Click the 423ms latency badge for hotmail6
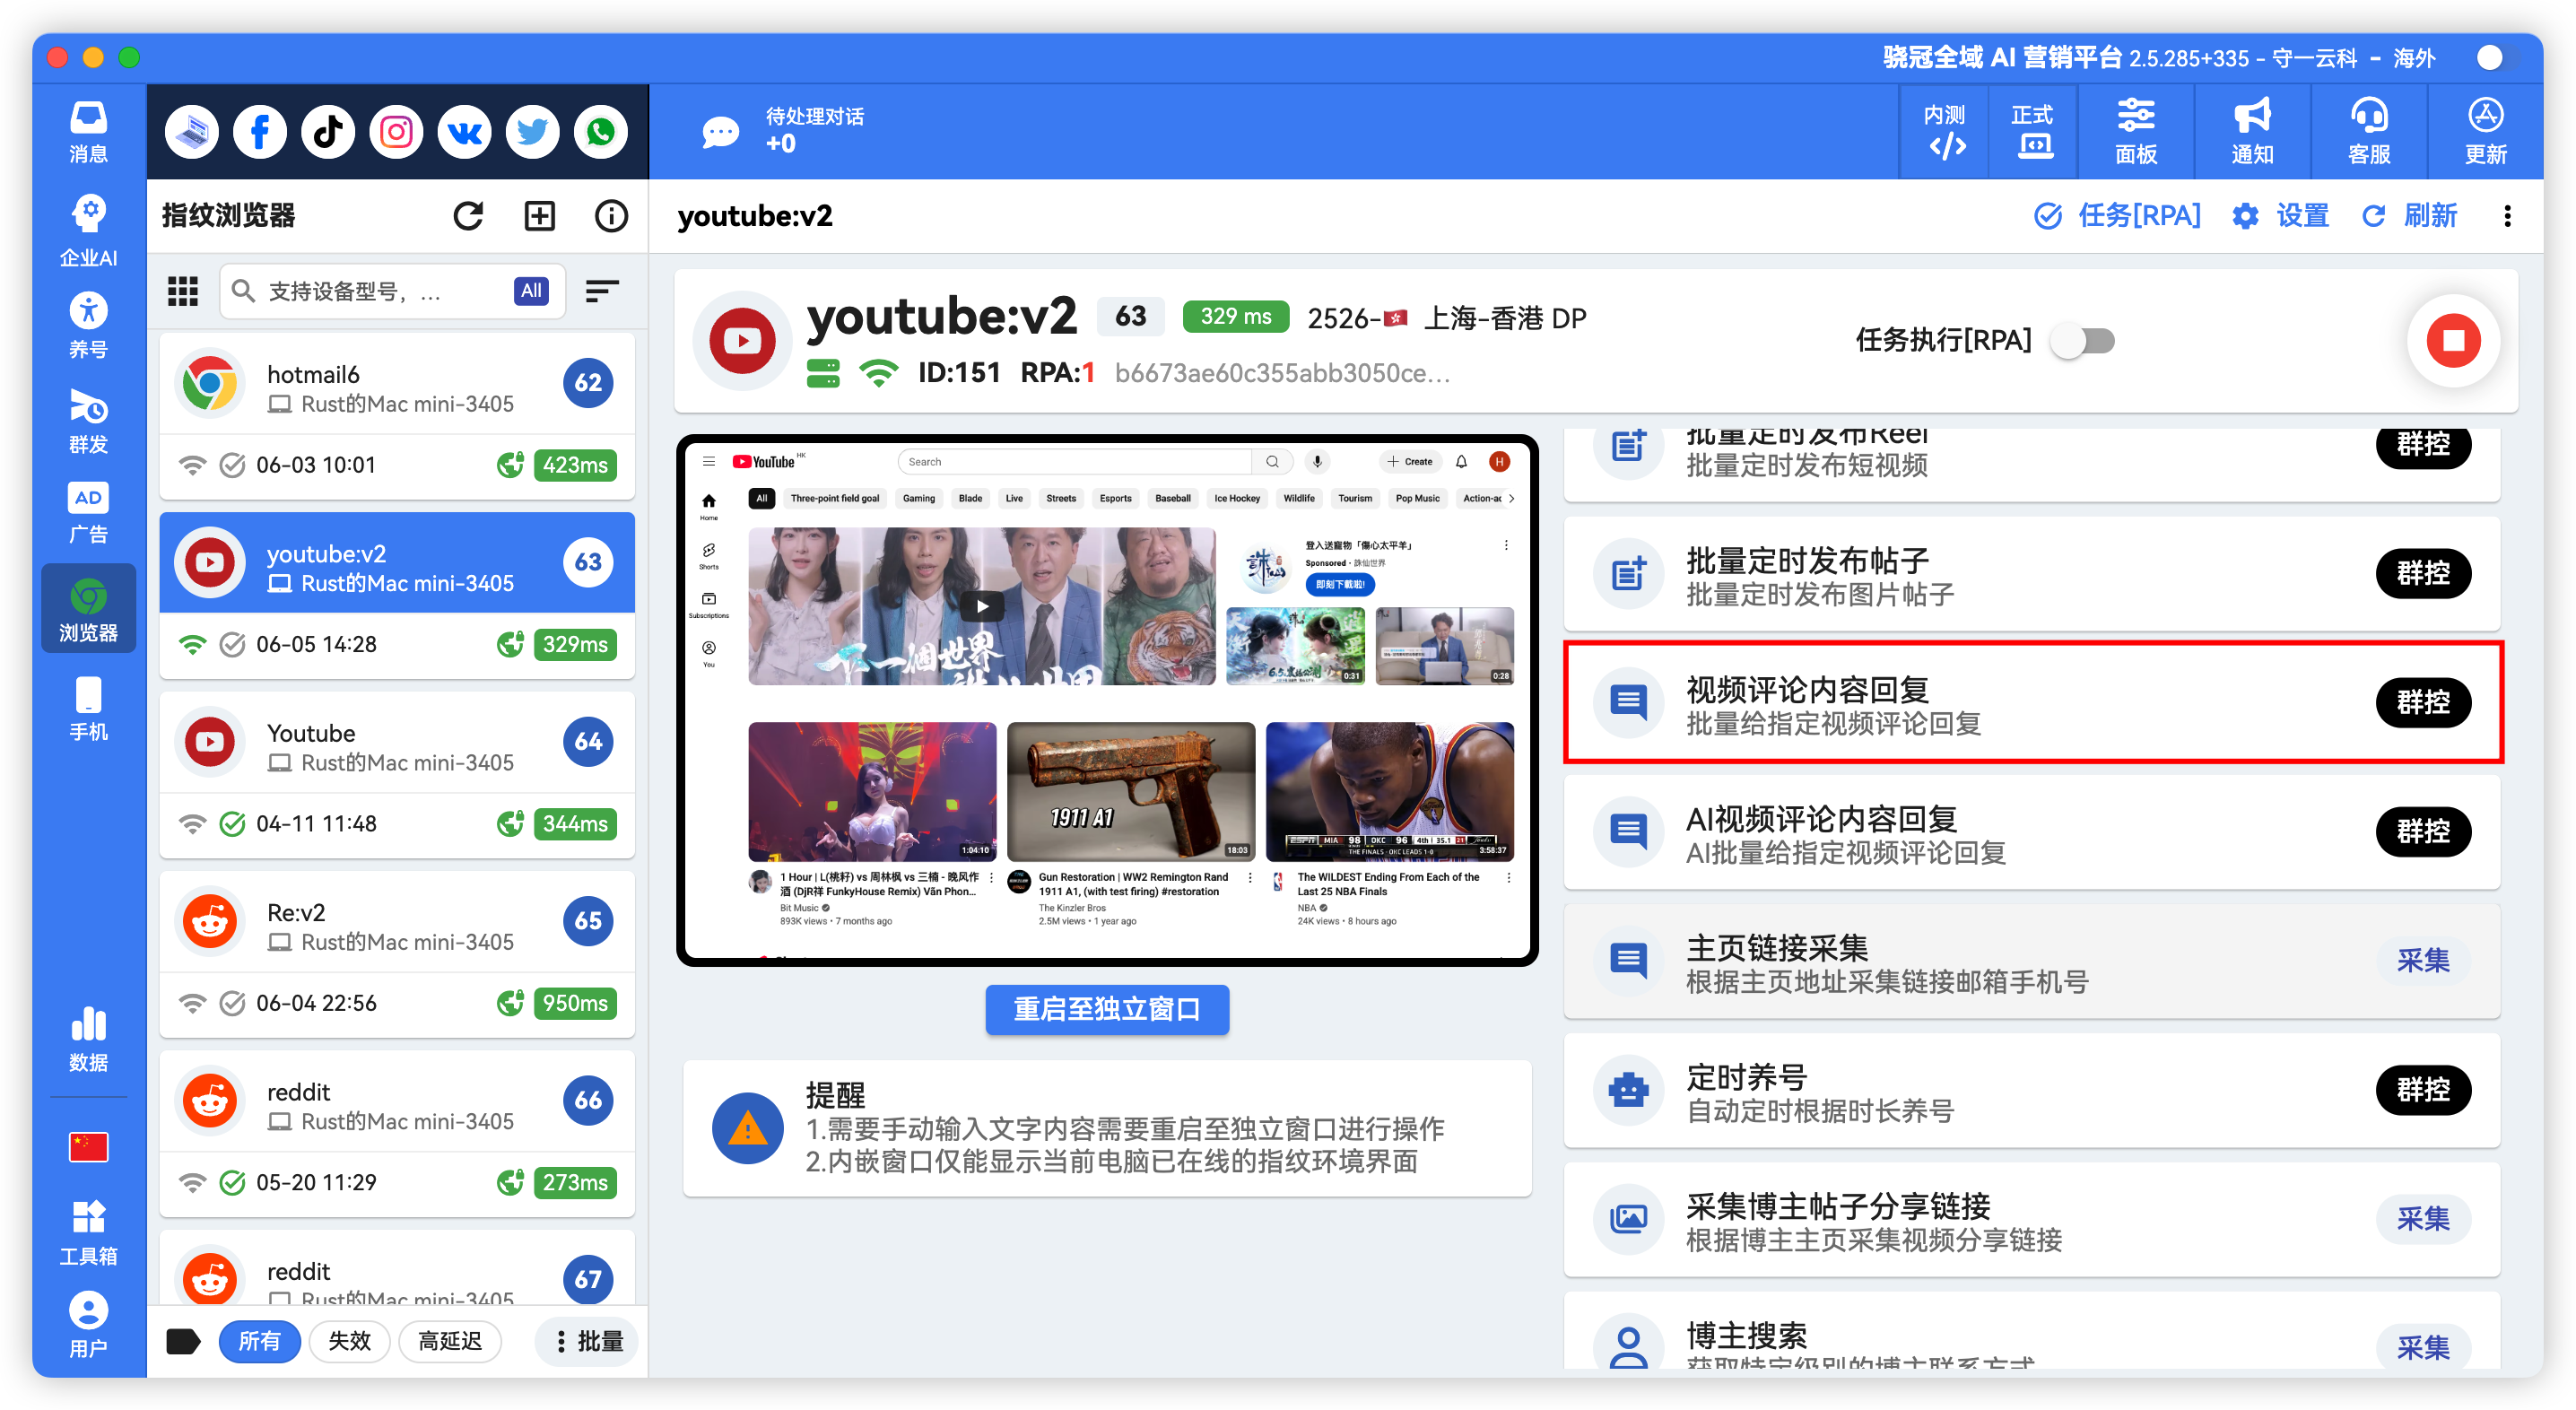The width and height of the screenshot is (2576, 1410). coord(575,465)
